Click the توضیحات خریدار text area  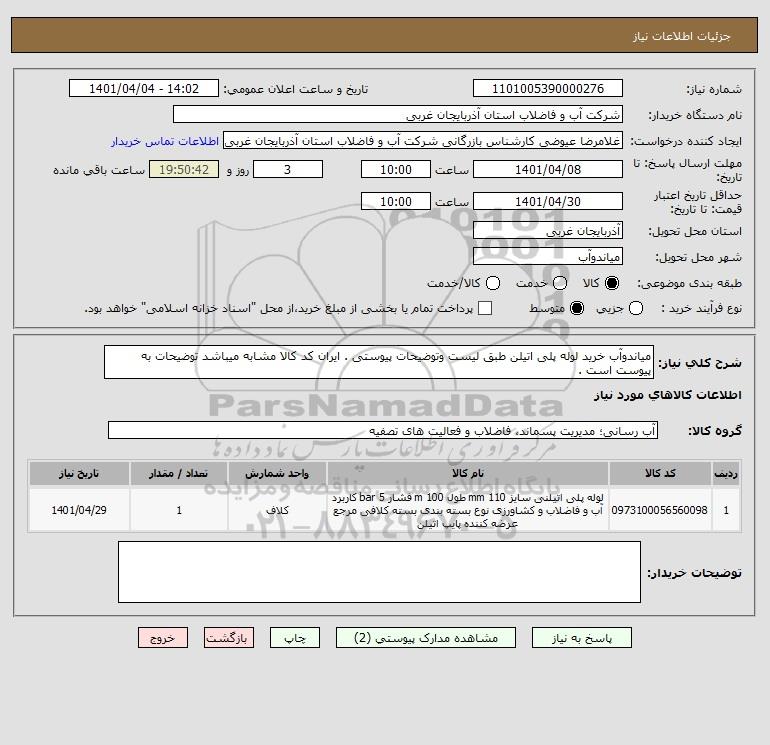(x=379, y=572)
